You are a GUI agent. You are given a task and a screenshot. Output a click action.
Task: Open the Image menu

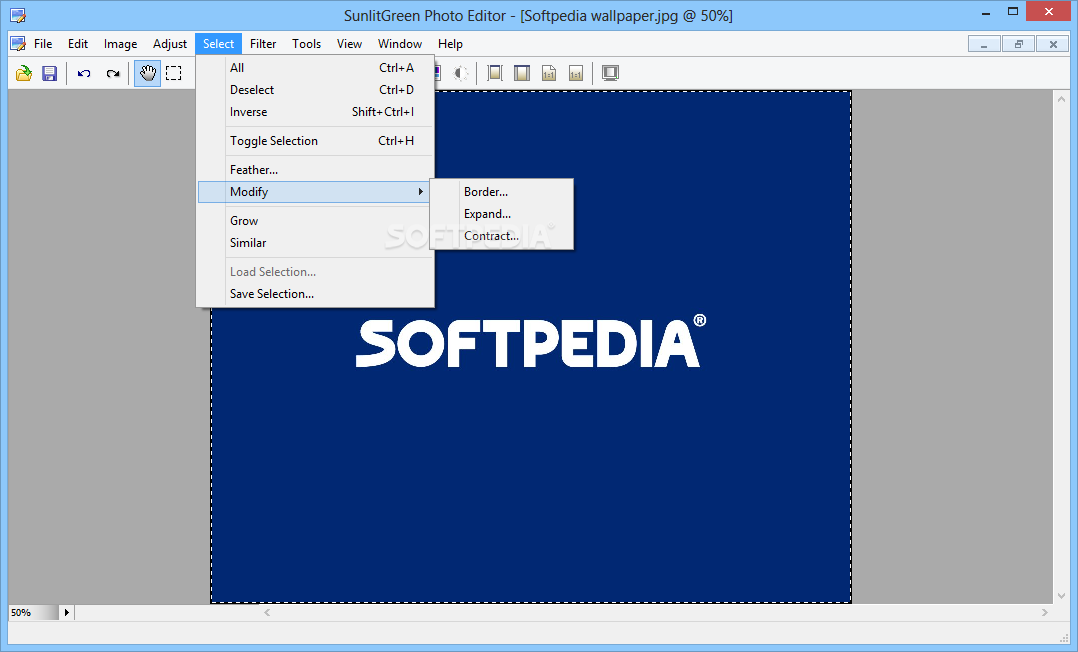point(120,44)
